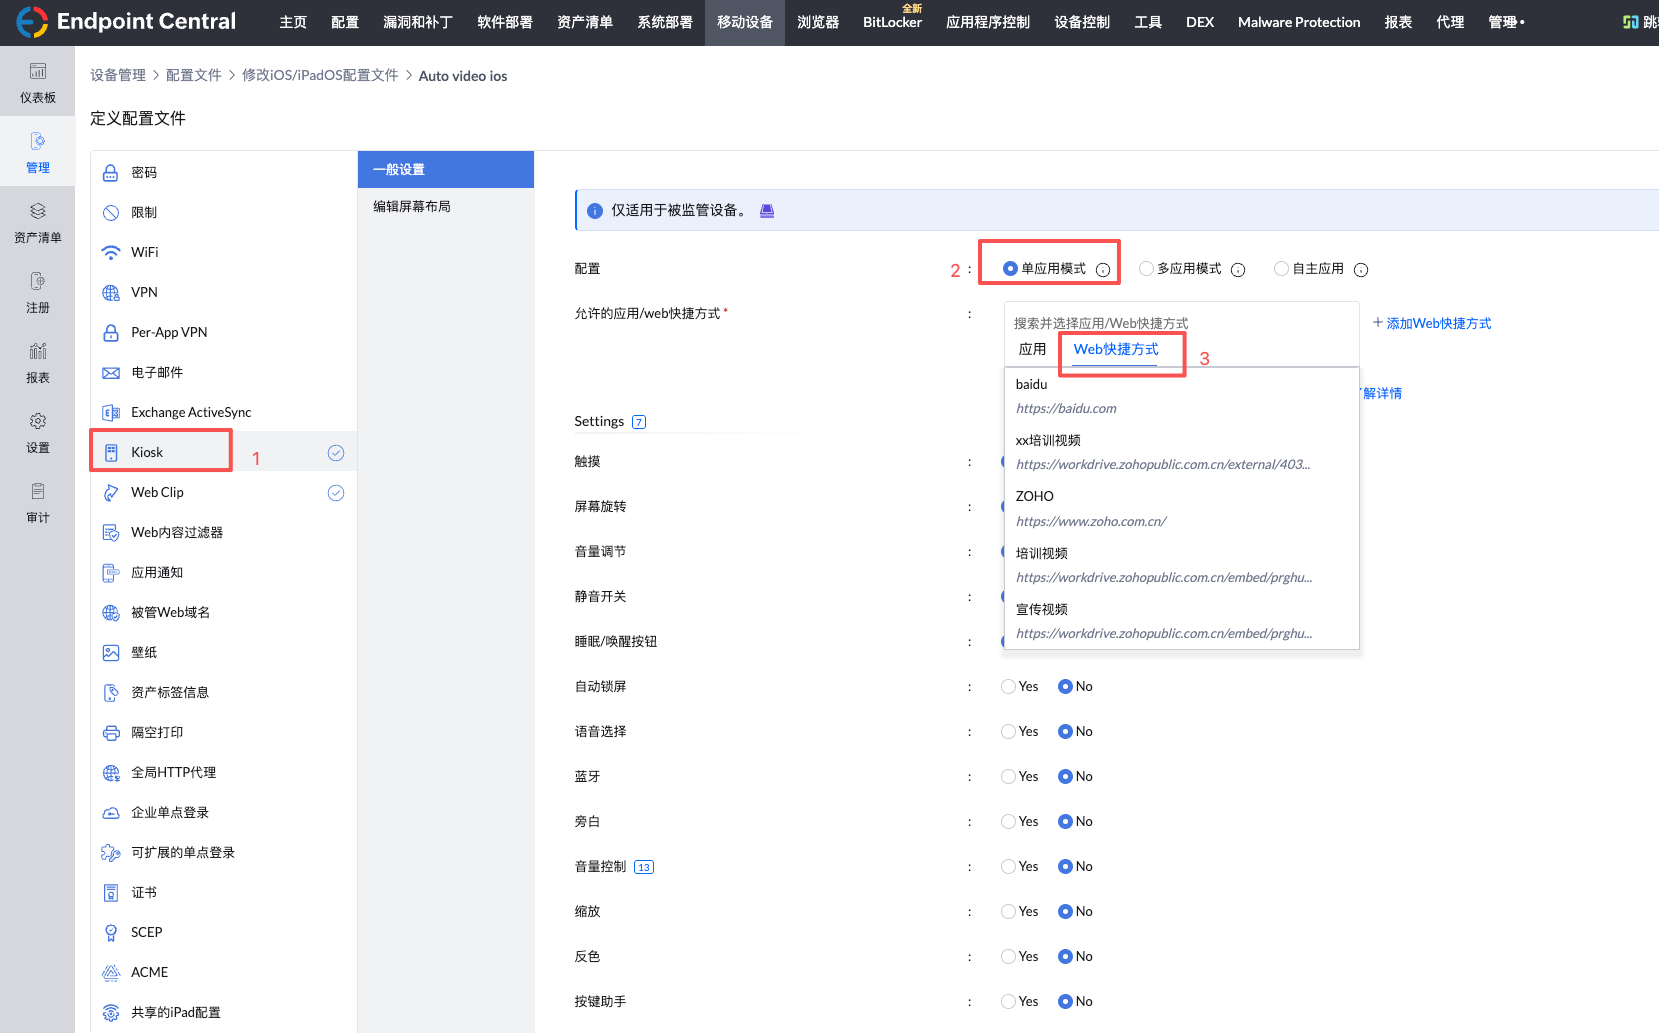Open the 管理 dropdown in top navigation
The height and width of the screenshot is (1033, 1659).
[x=1505, y=22]
